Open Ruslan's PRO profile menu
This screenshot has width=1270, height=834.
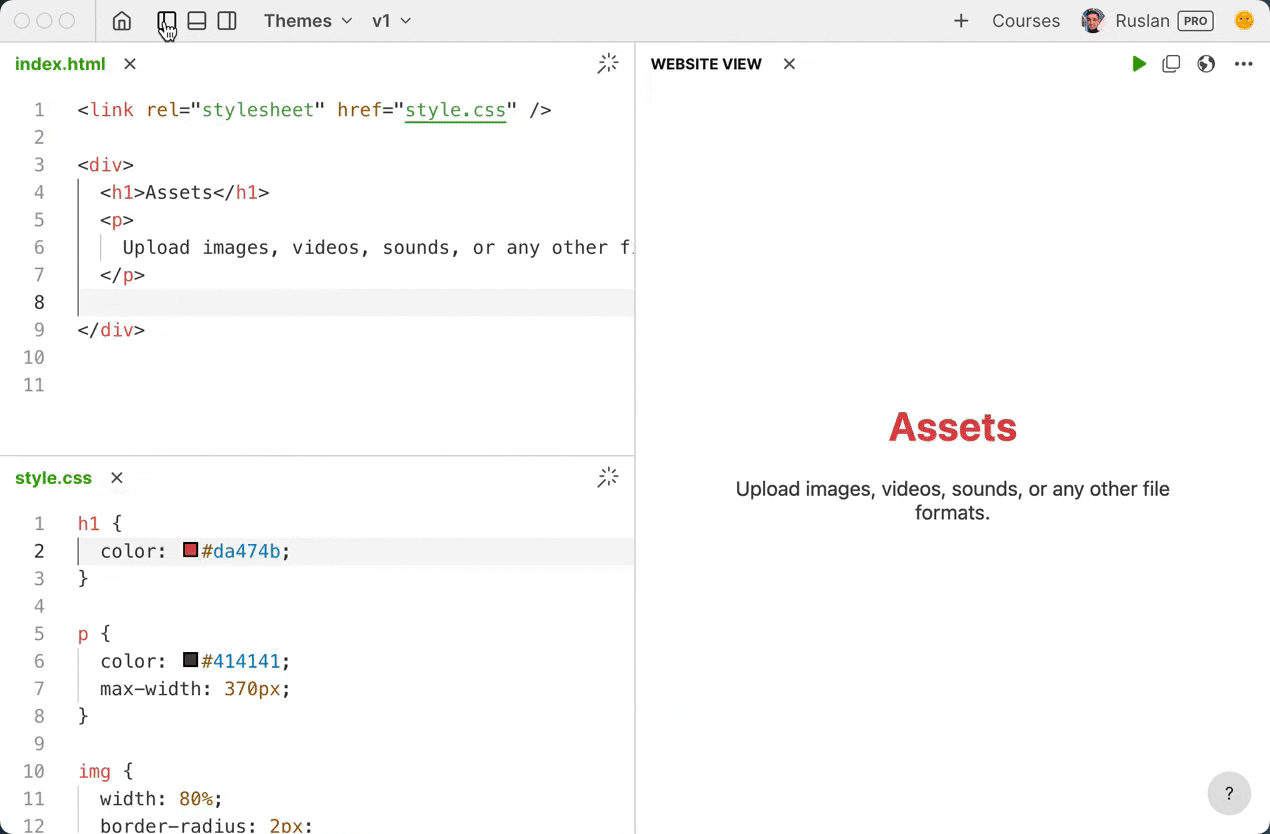tap(1147, 21)
